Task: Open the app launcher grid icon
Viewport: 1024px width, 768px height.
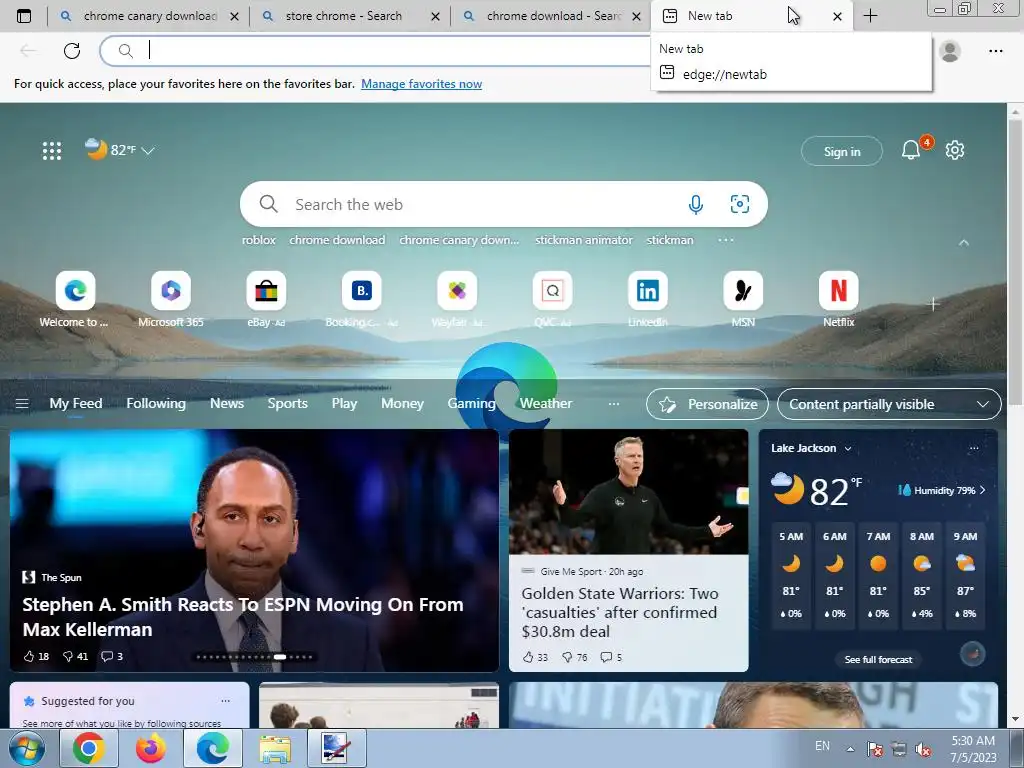Action: (52, 151)
